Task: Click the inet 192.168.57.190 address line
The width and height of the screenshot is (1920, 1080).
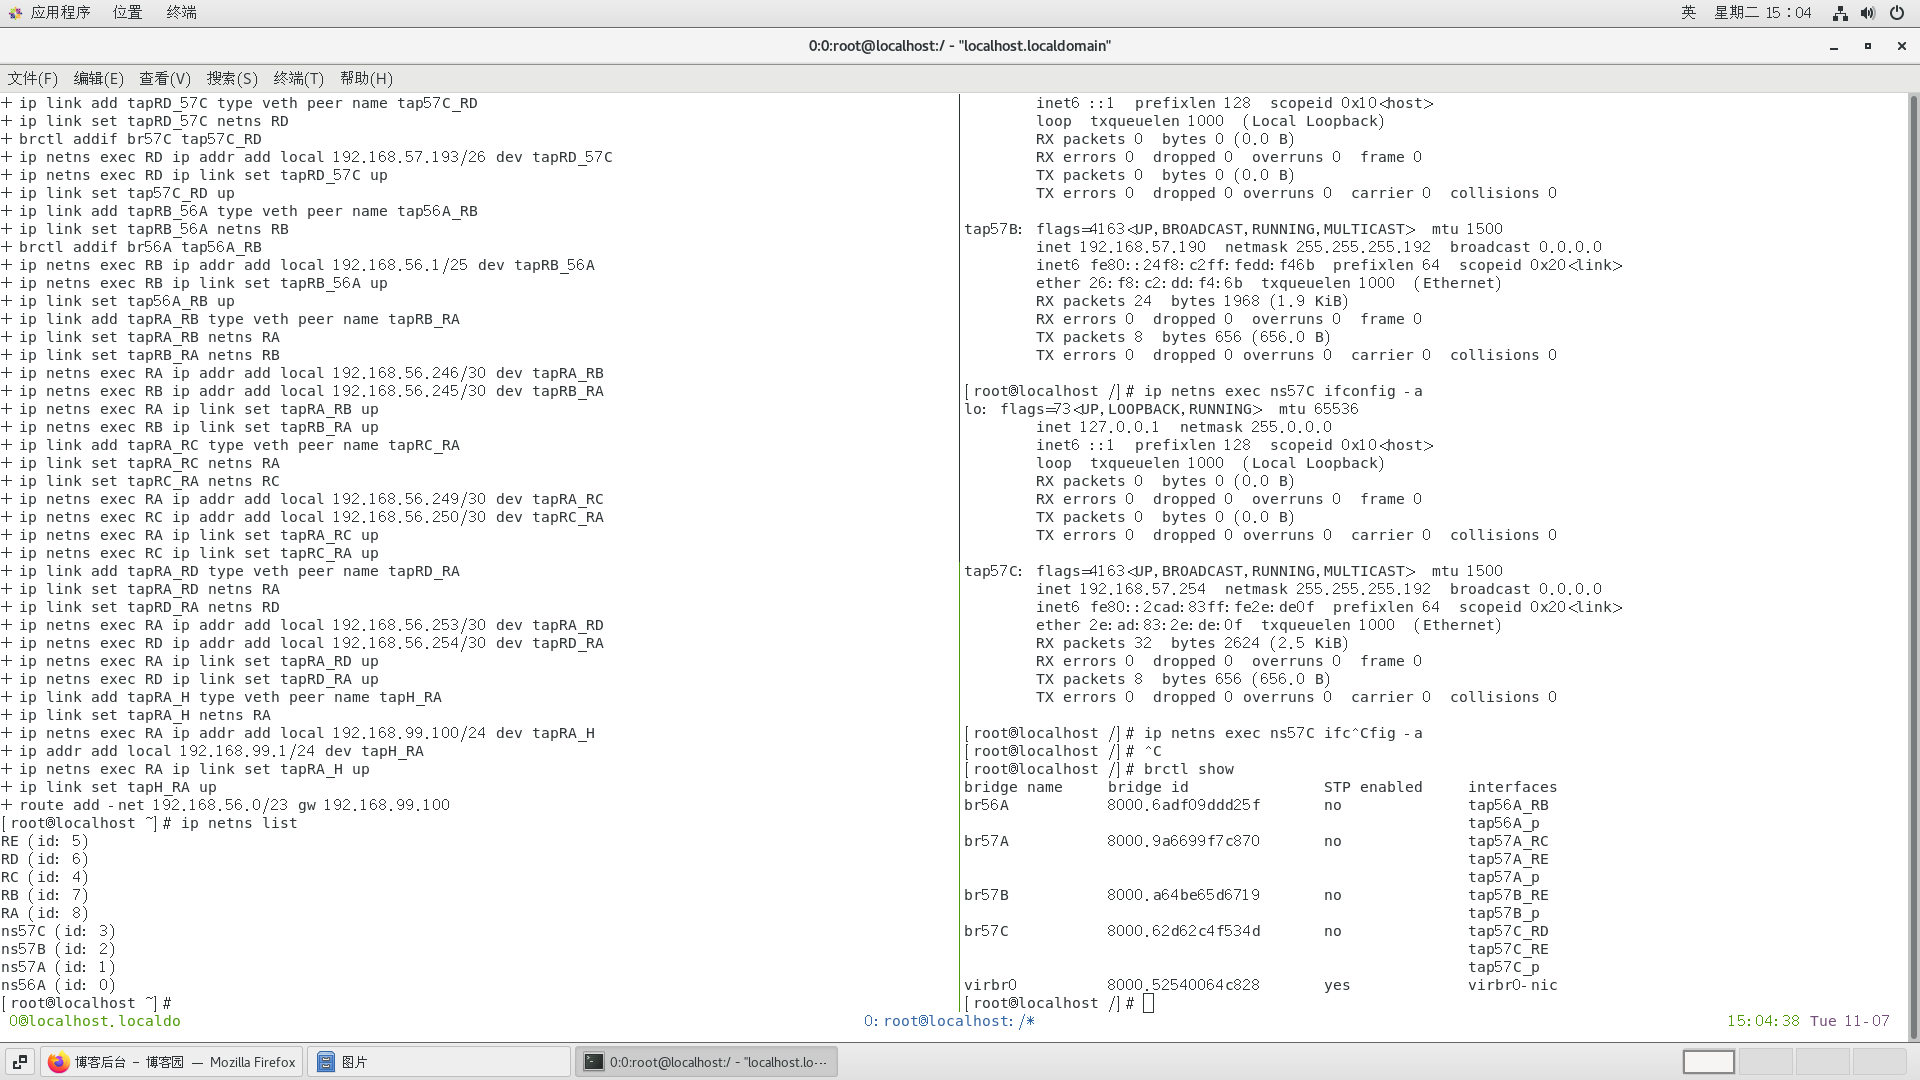Action: pos(1319,247)
